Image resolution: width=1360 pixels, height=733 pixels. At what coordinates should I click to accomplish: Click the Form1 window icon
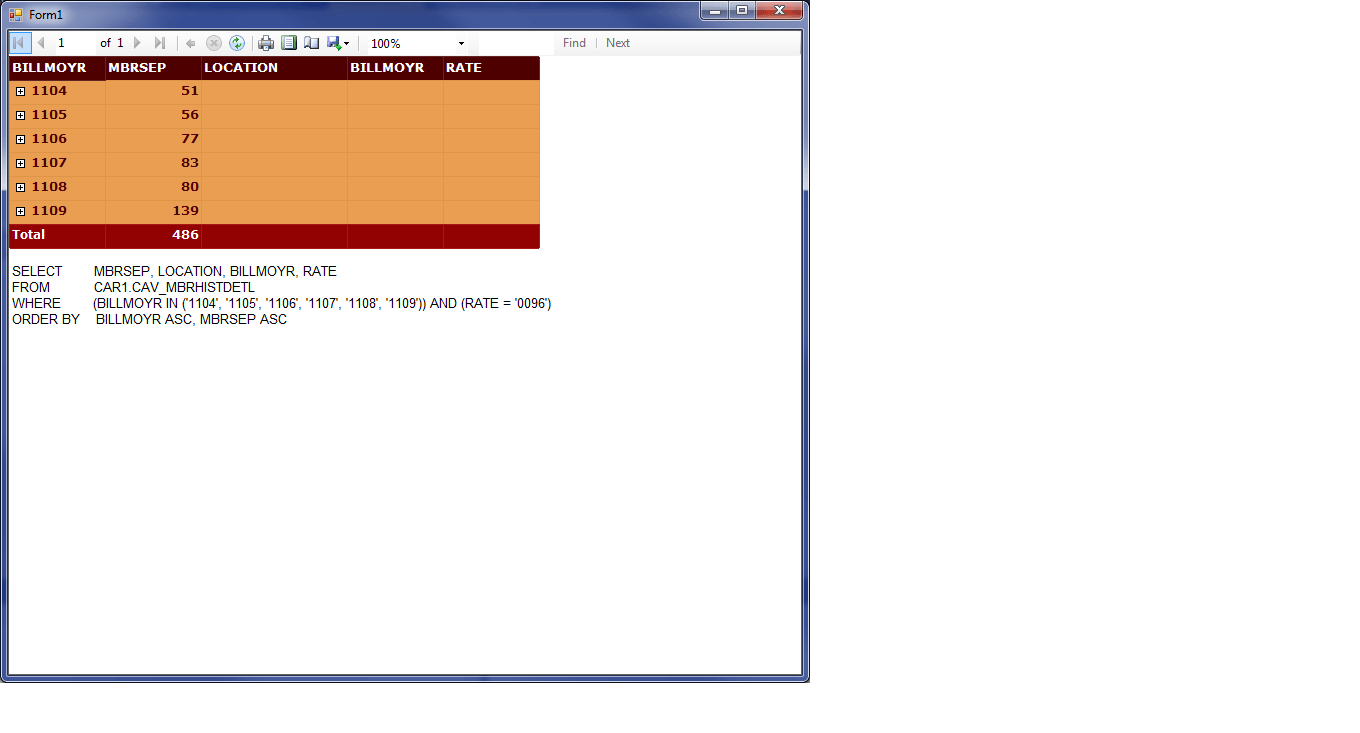point(16,15)
